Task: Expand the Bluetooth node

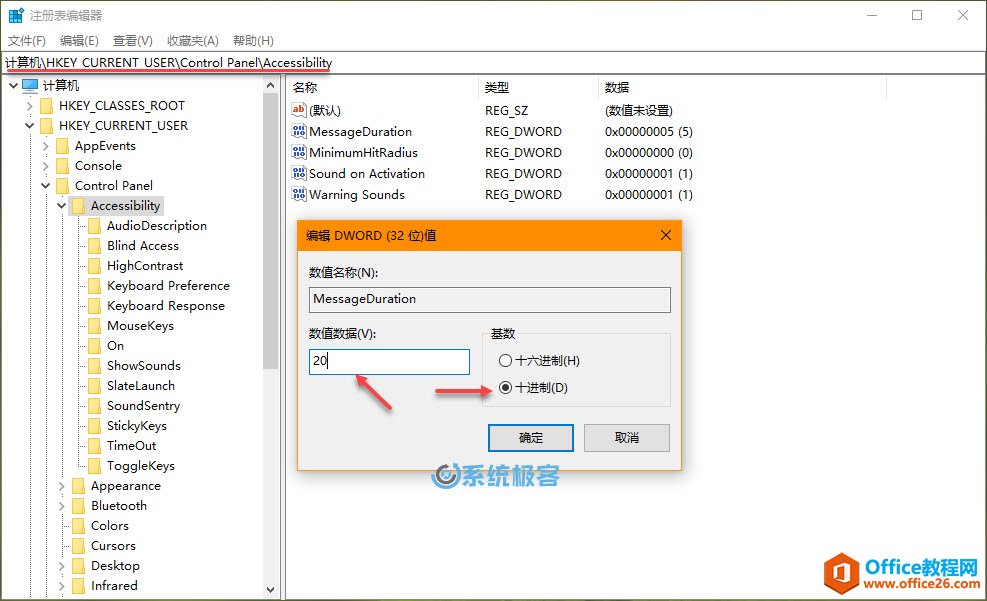Action: click(62, 507)
